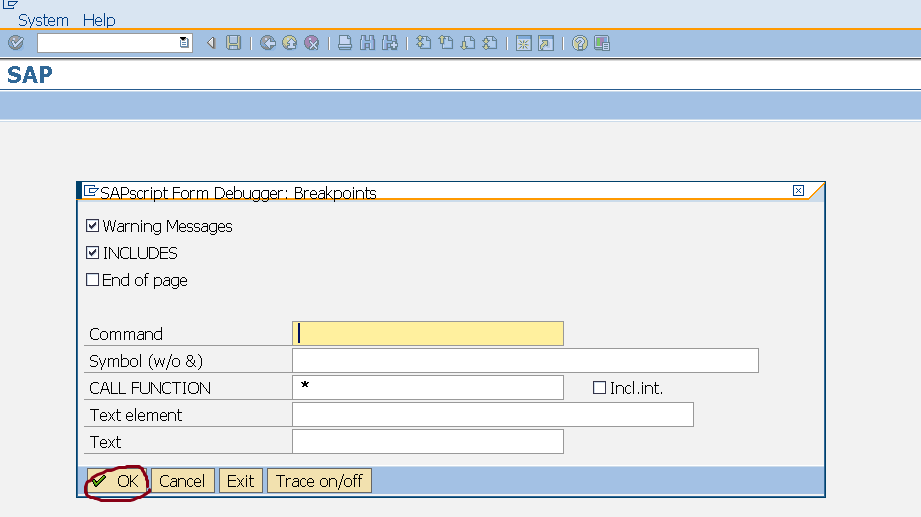Click the Customize Local Layout icon
The width and height of the screenshot is (921, 517).
coord(602,43)
